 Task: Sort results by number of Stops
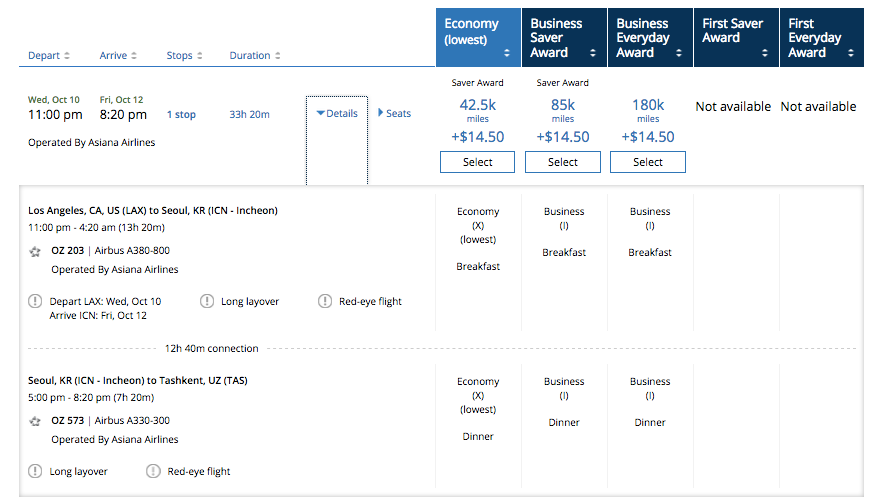184,56
